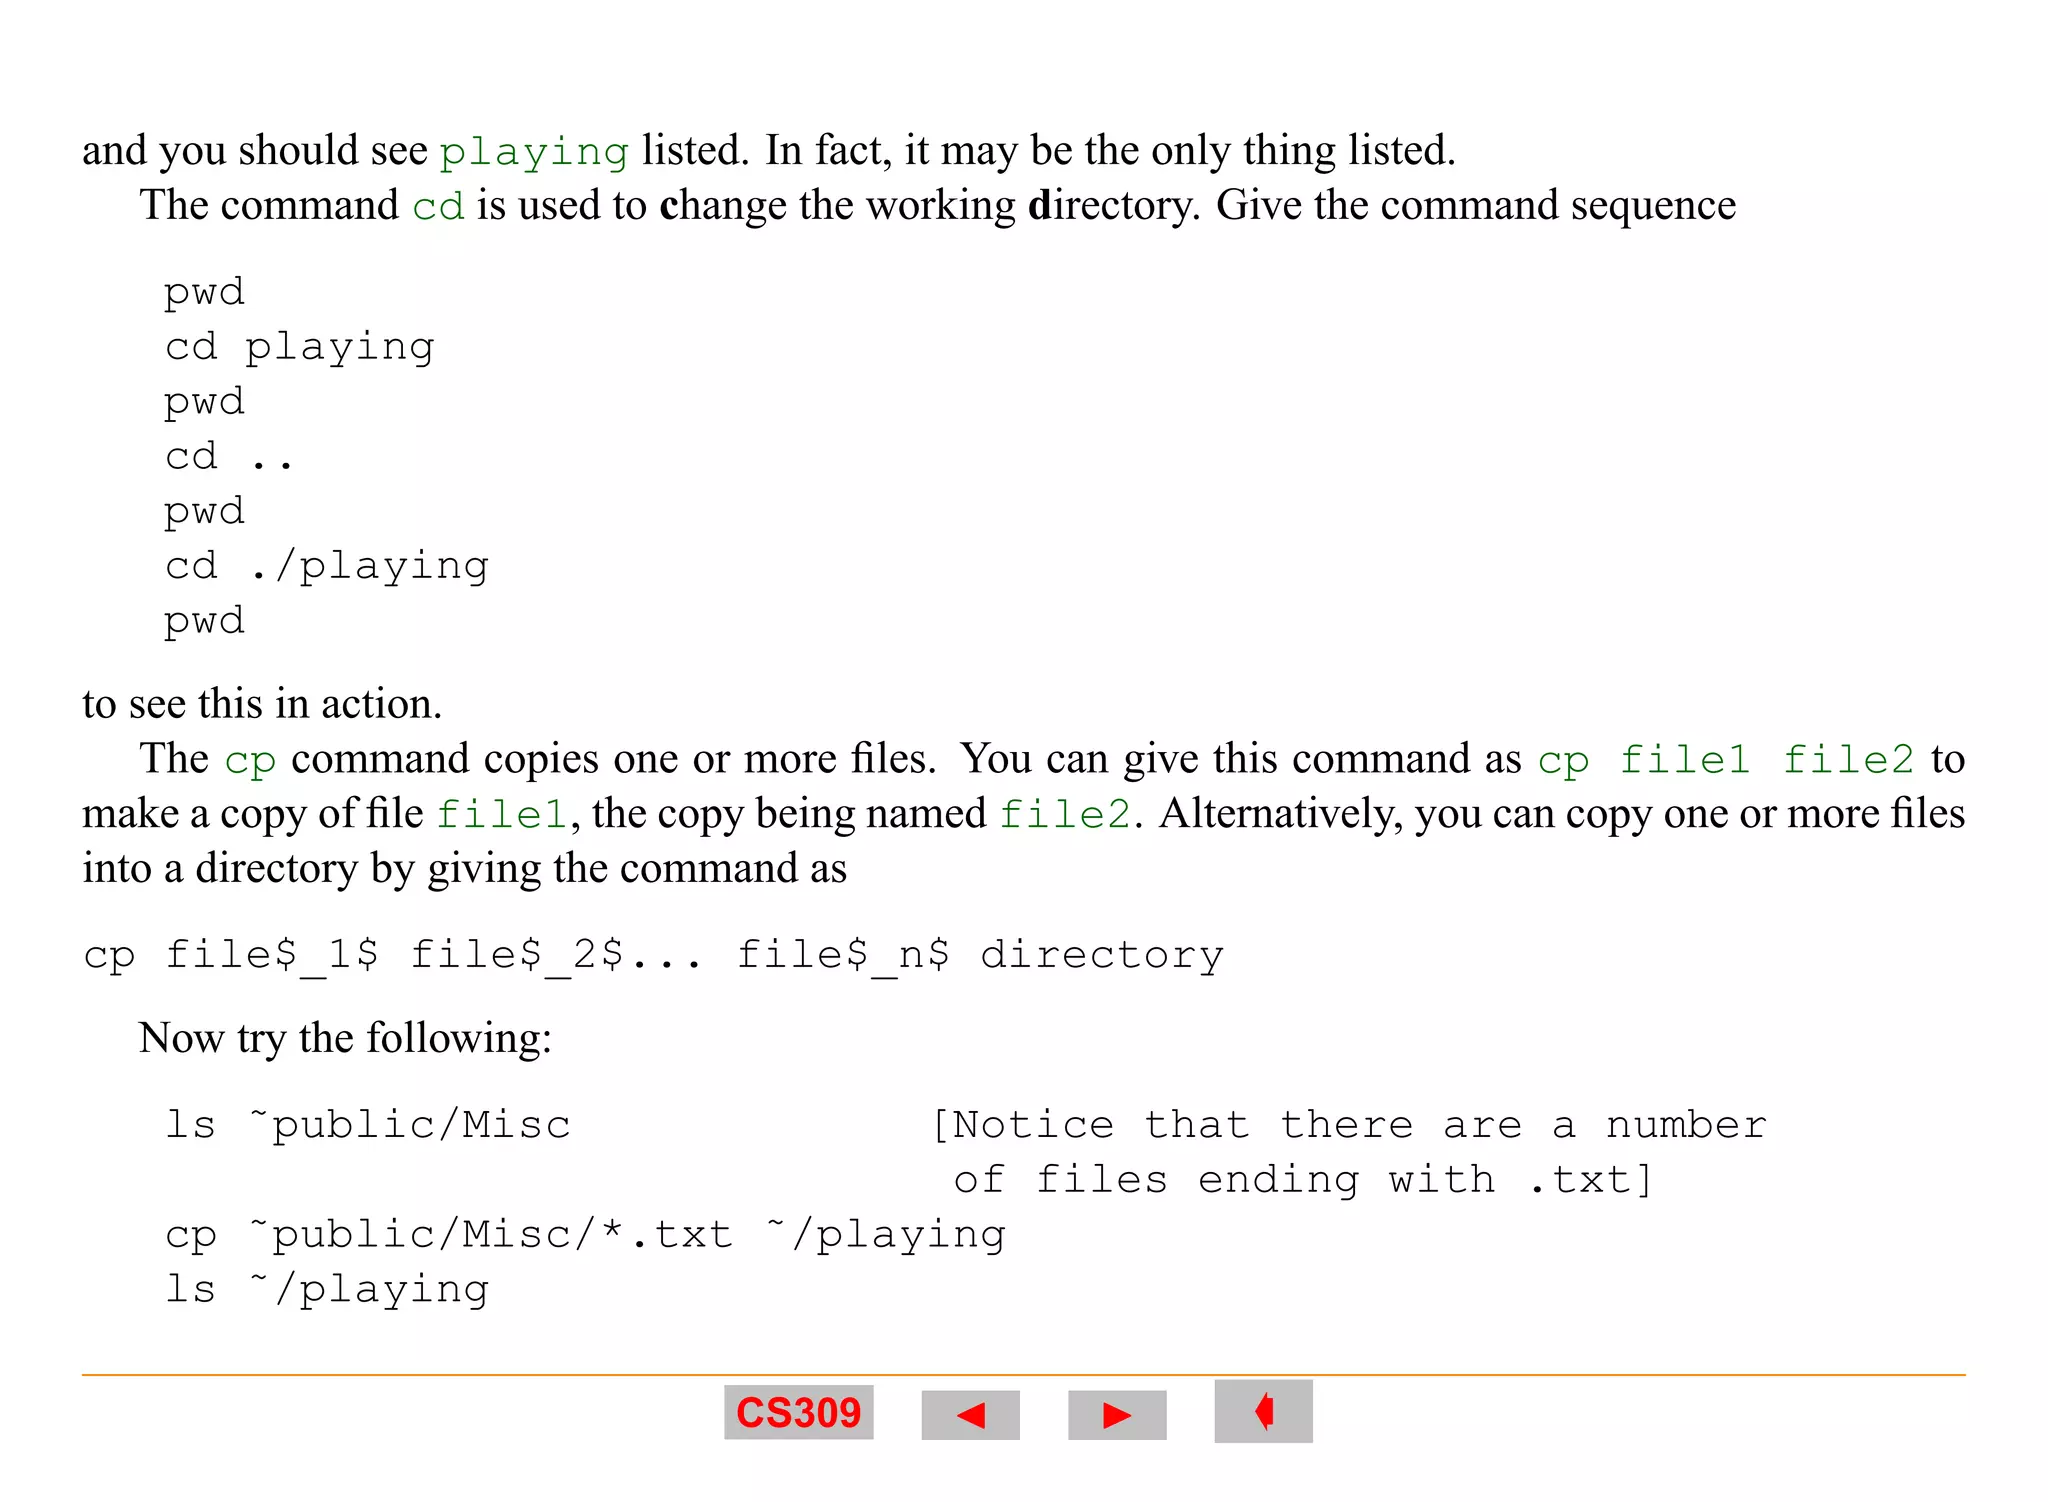Click the 'cp file$_1$ file$_2$... directory' line
The height and width of the screenshot is (1502, 2048).
[653, 955]
